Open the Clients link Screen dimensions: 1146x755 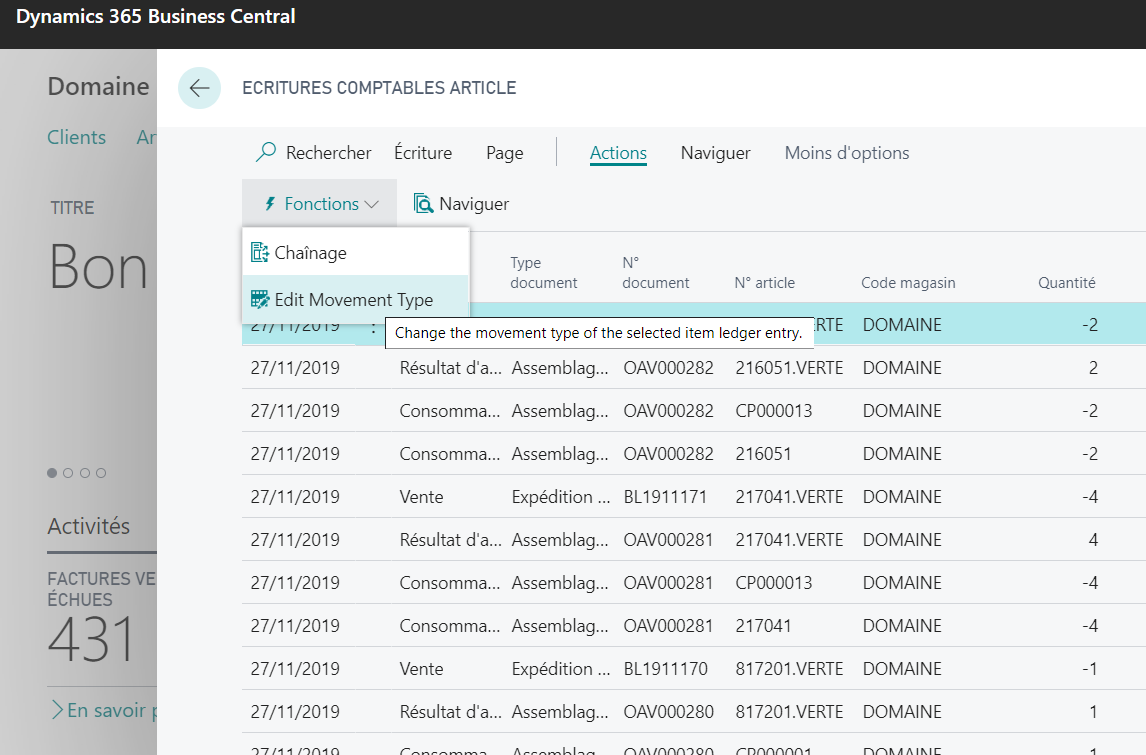(76, 137)
